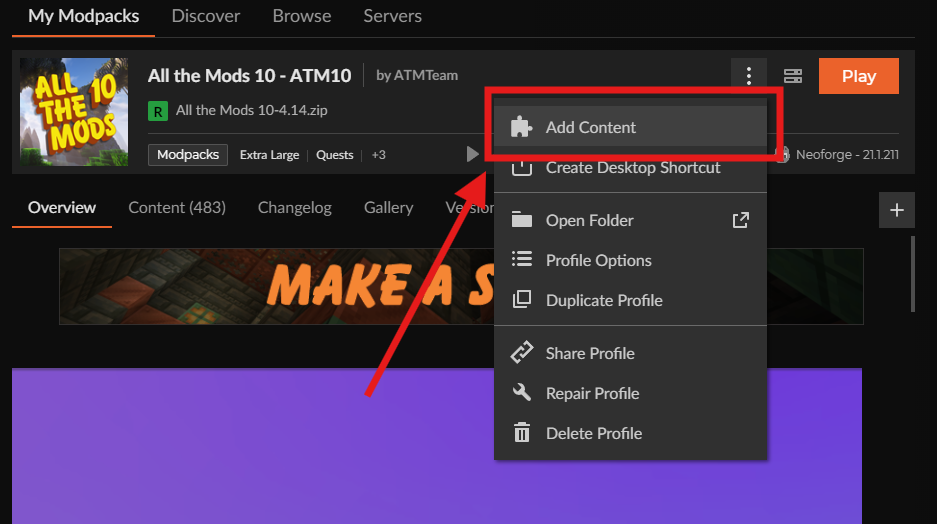The width and height of the screenshot is (937, 524).
Task: Click the vertical scrollbar on the overview
Action: click(x=912, y=274)
